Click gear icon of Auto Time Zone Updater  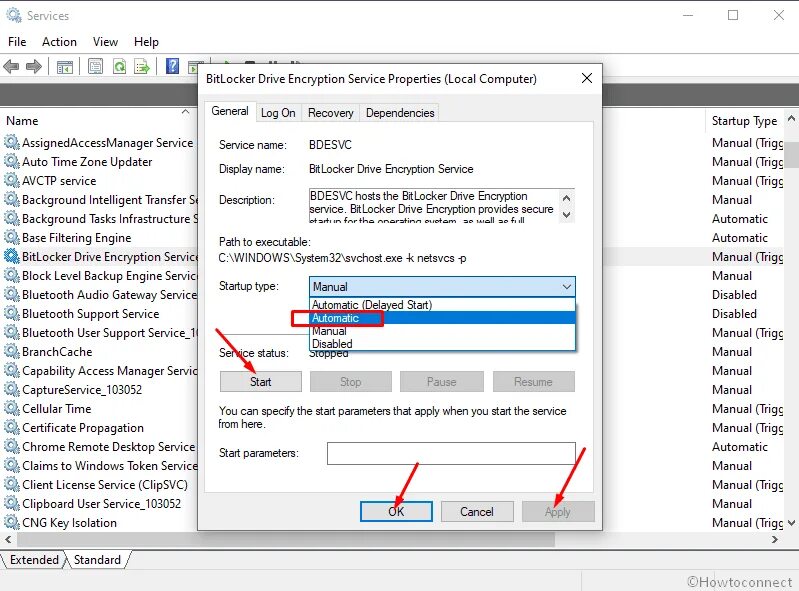pos(12,162)
